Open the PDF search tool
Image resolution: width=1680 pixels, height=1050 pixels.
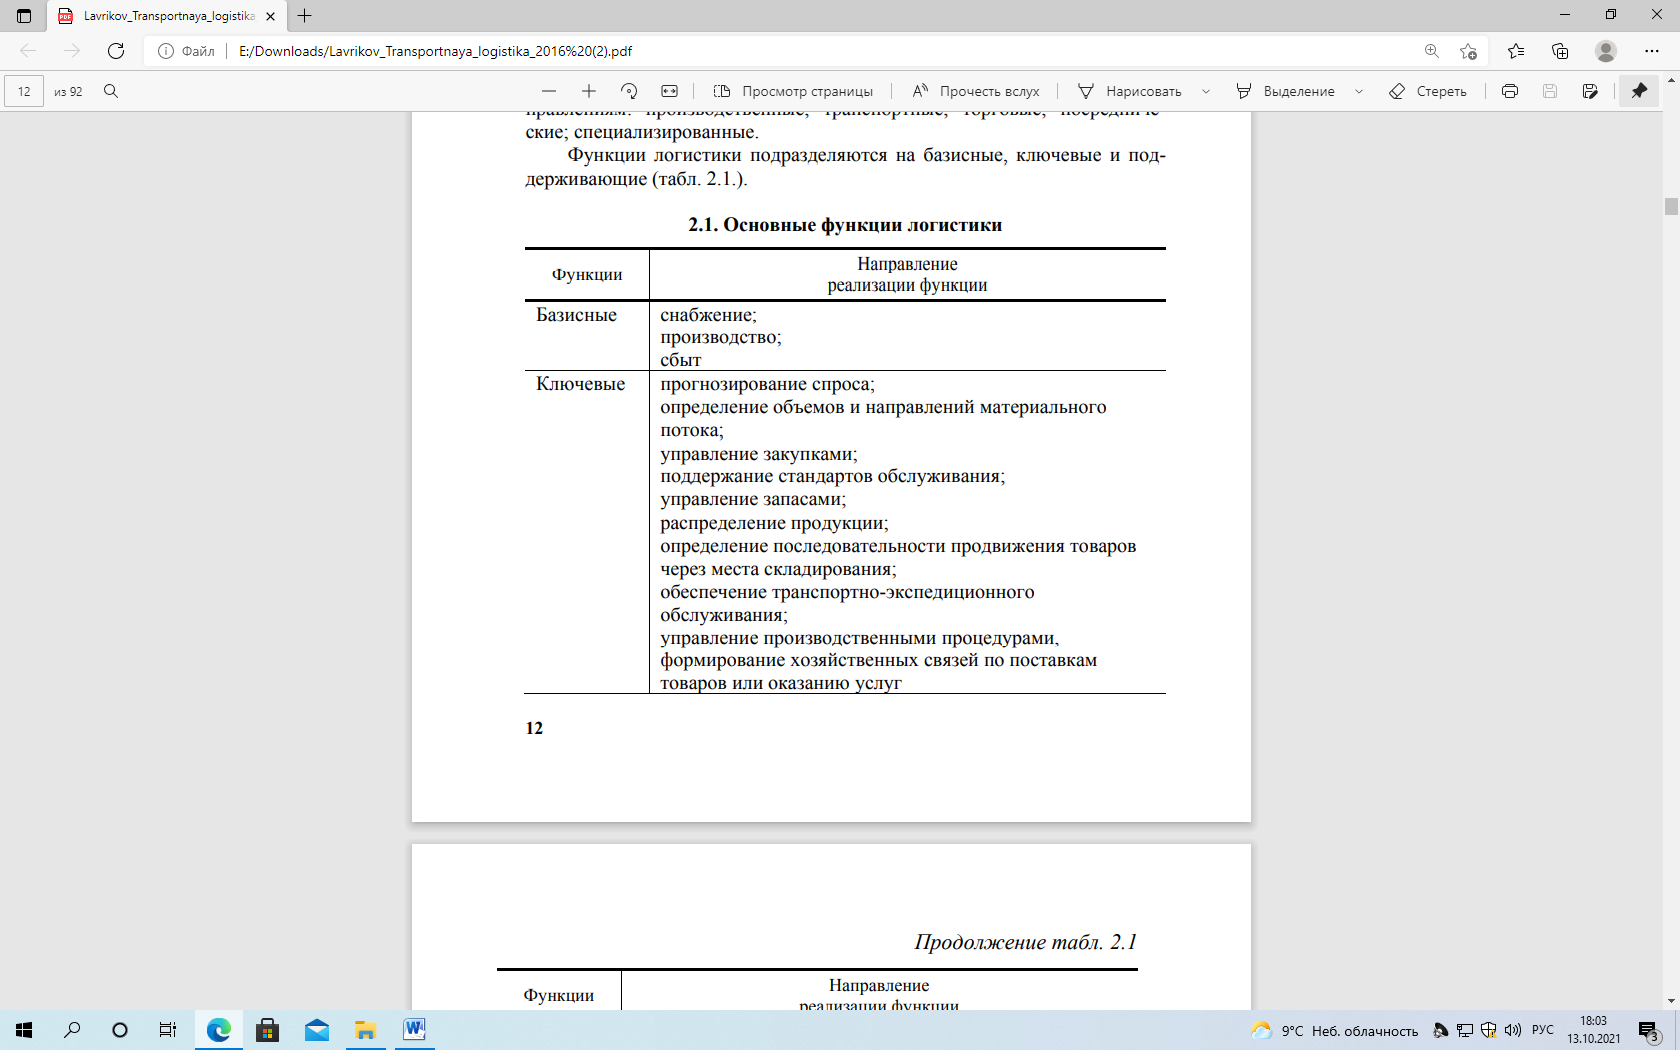[x=111, y=91]
